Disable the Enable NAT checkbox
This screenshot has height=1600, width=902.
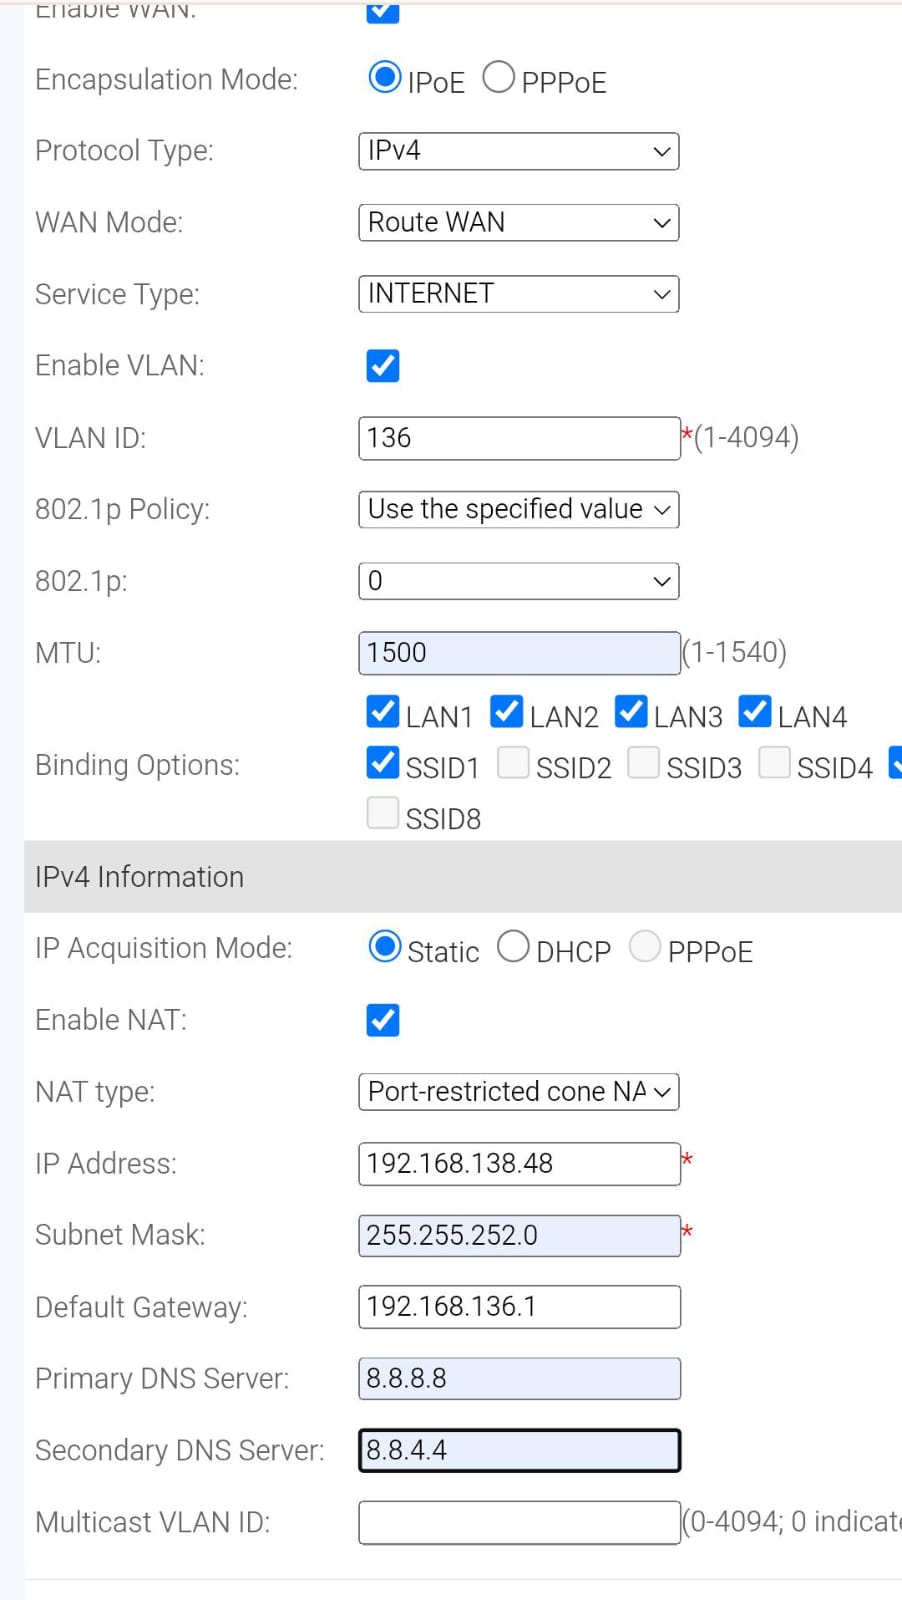point(383,1020)
